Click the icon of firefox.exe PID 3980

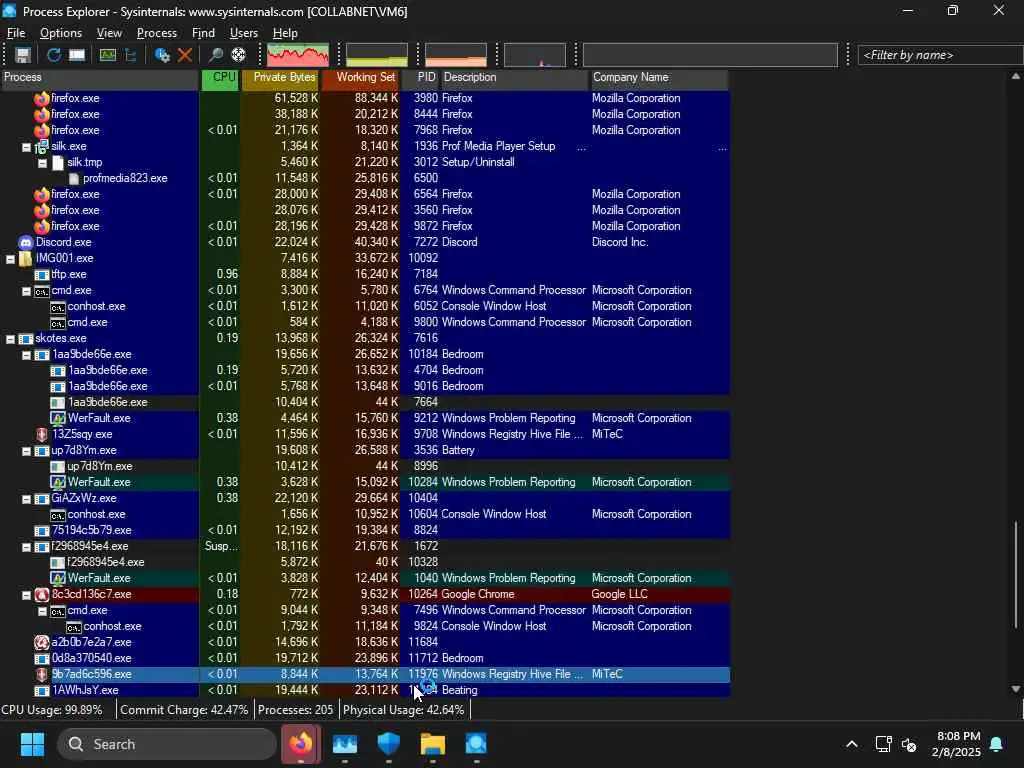pos(42,99)
